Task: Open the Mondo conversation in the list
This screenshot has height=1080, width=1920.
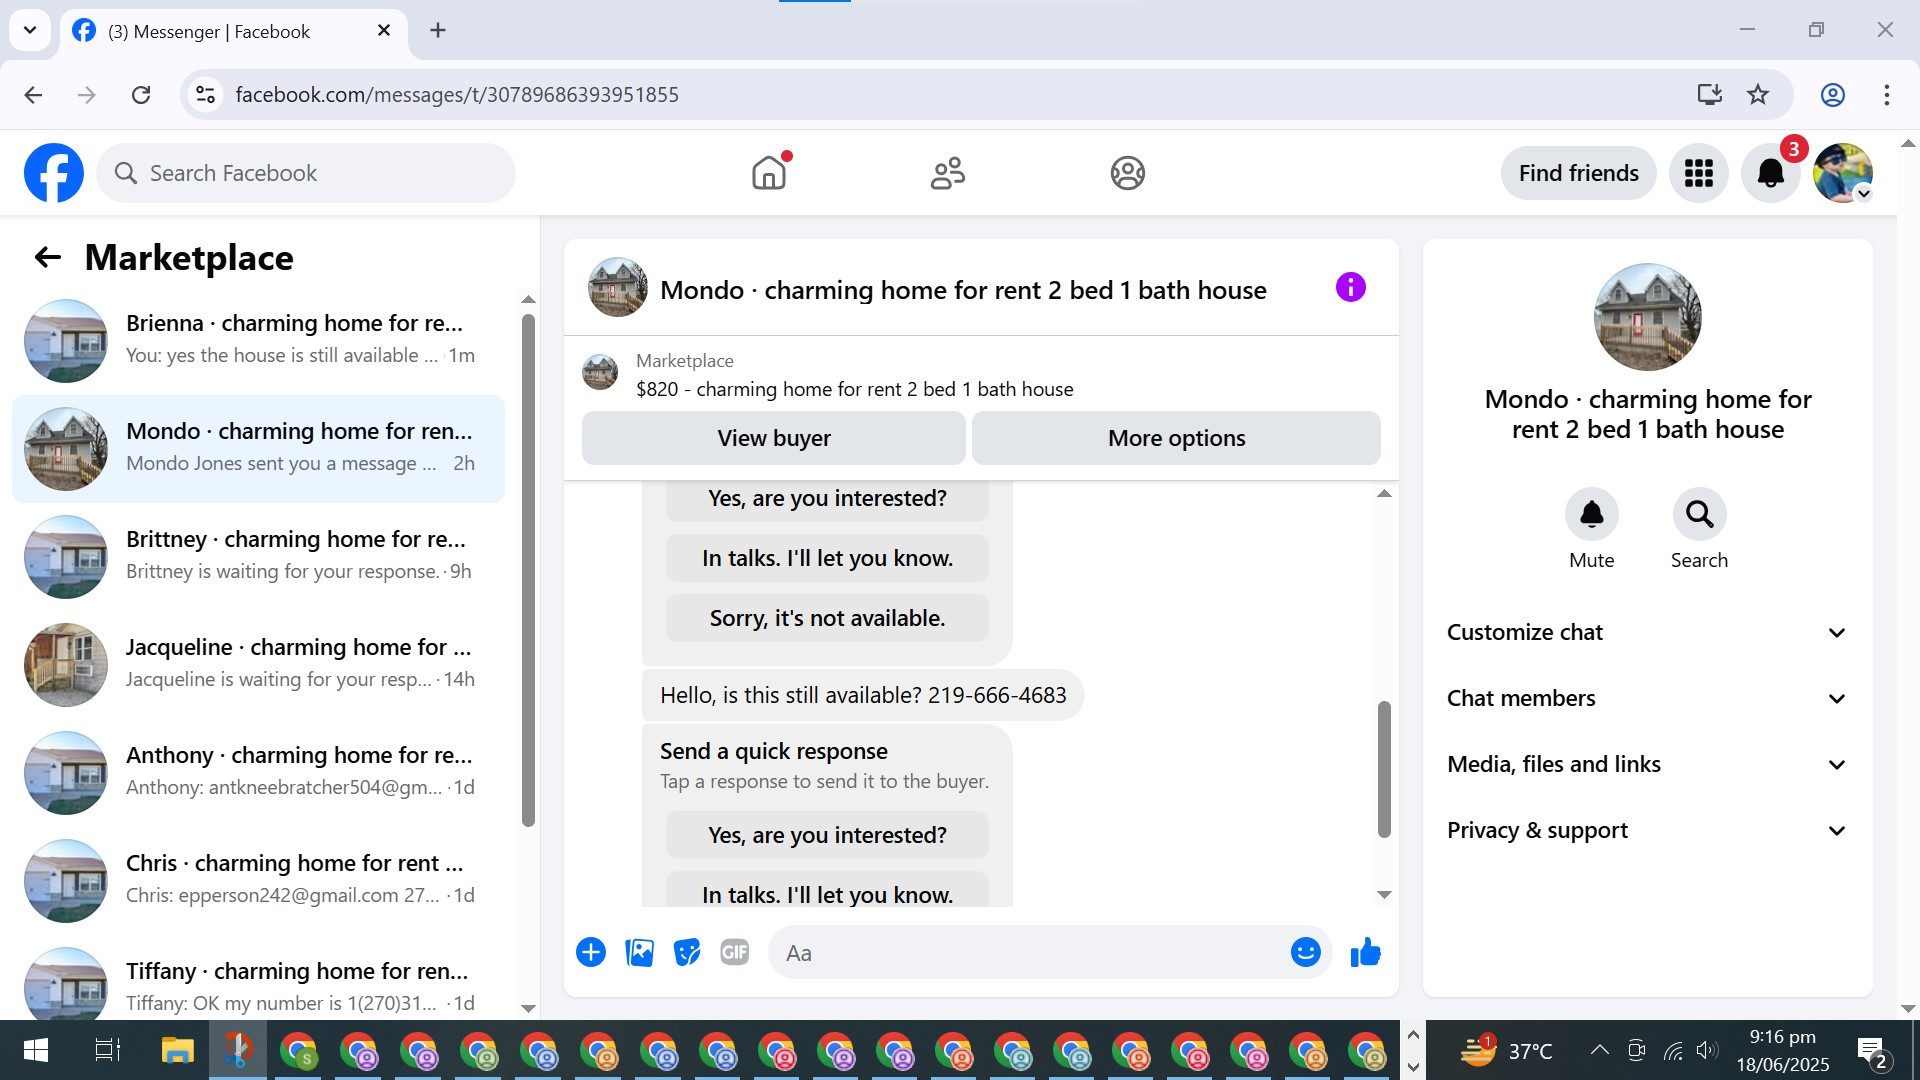Action: pos(258,449)
